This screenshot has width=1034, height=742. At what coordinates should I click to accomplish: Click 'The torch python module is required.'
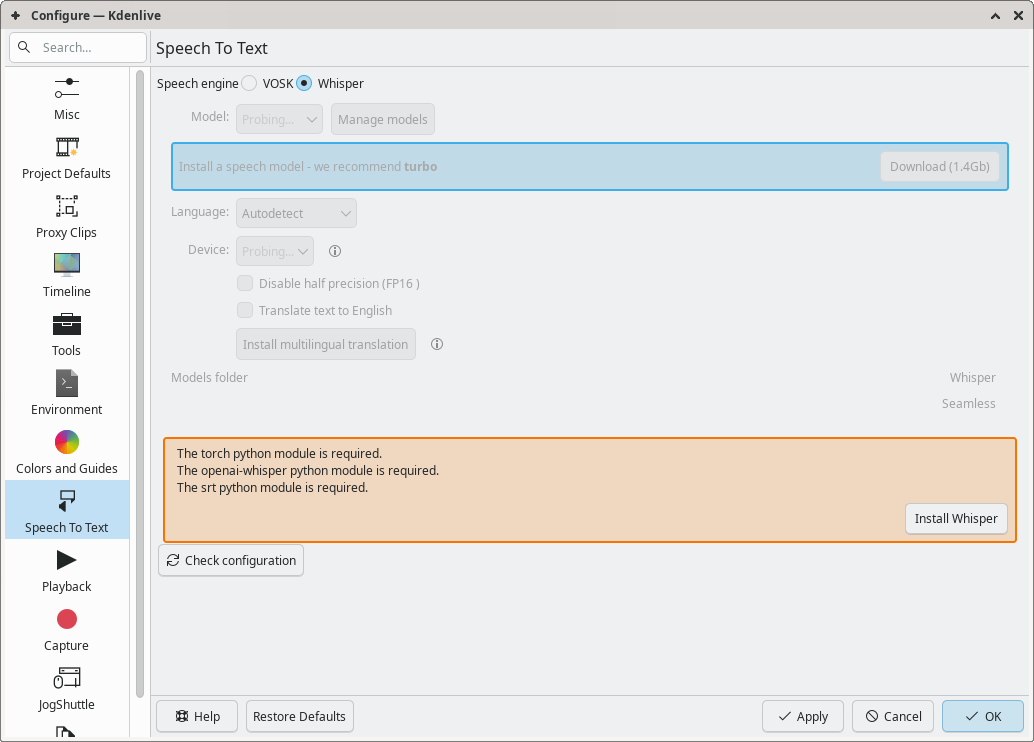click(x=279, y=454)
